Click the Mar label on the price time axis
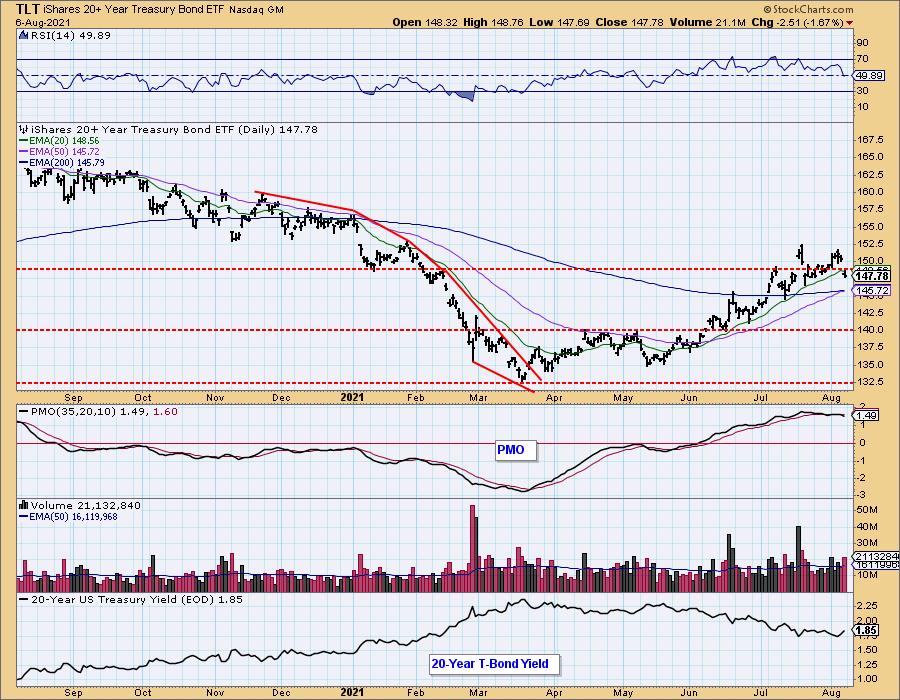The width and height of the screenshot is (900, 700). click(478, 398)
